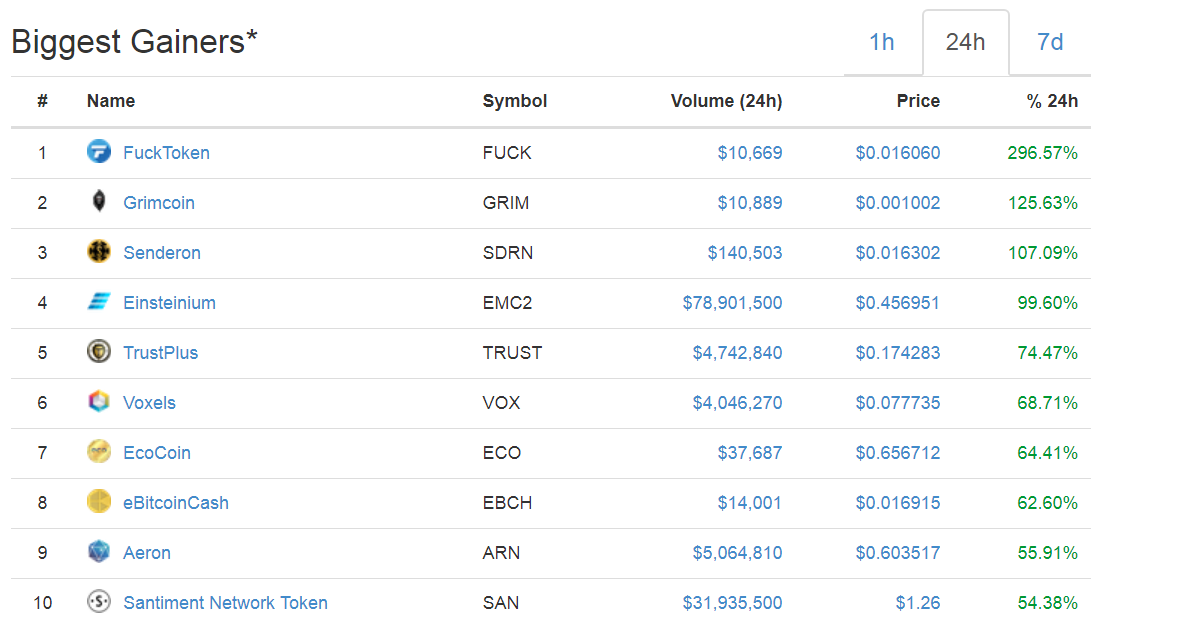This screenshot has height=621, width=1192.
Task: Click the SDRN symbol cell
Action: tap(508, 253)
